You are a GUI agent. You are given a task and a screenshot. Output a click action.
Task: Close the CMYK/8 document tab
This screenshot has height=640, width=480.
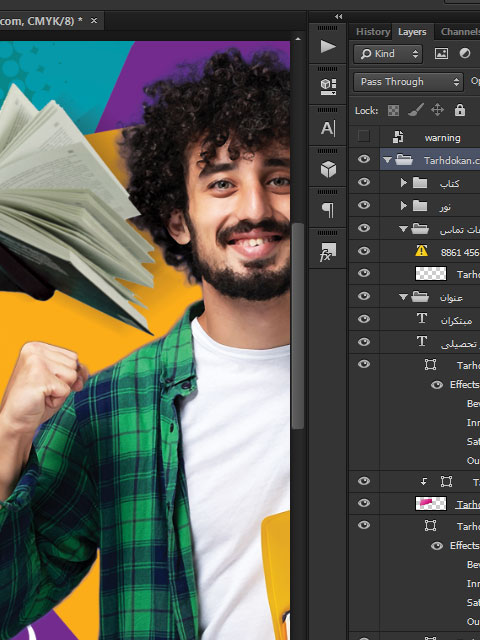(94, 20)
